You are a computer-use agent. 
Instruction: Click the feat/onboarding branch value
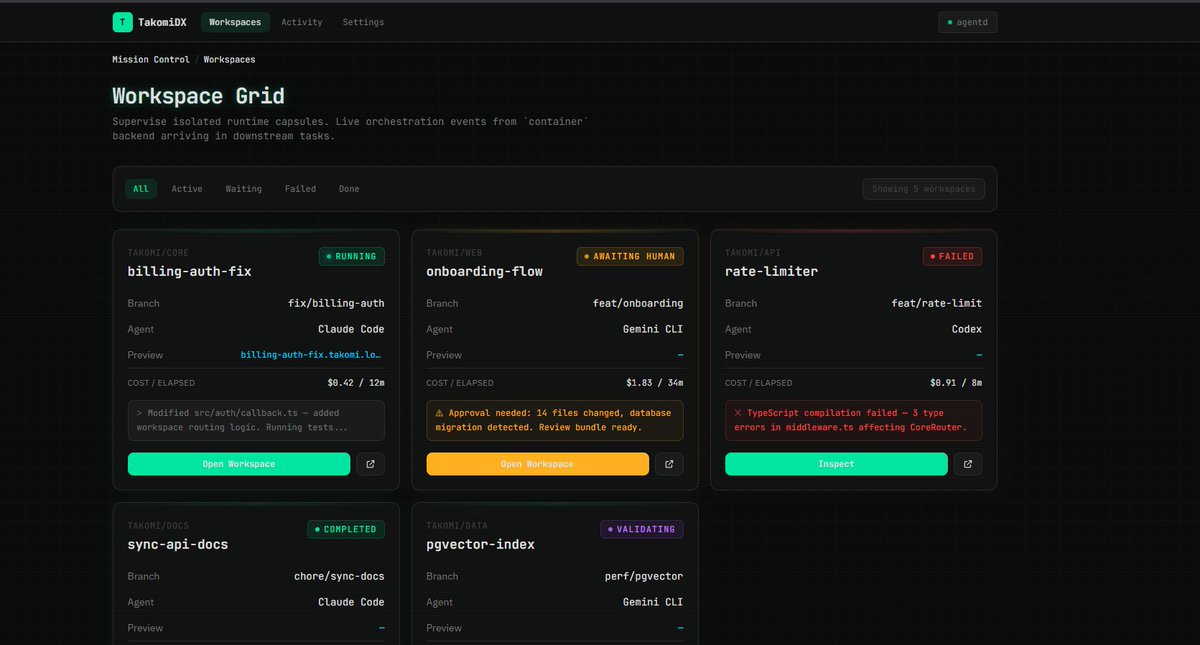tap(638, 303)
